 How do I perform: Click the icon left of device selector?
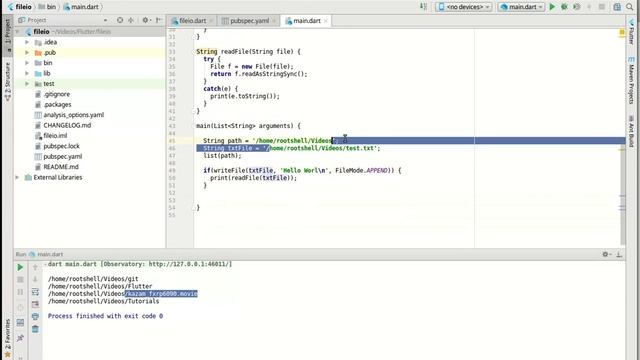point(423,7)
